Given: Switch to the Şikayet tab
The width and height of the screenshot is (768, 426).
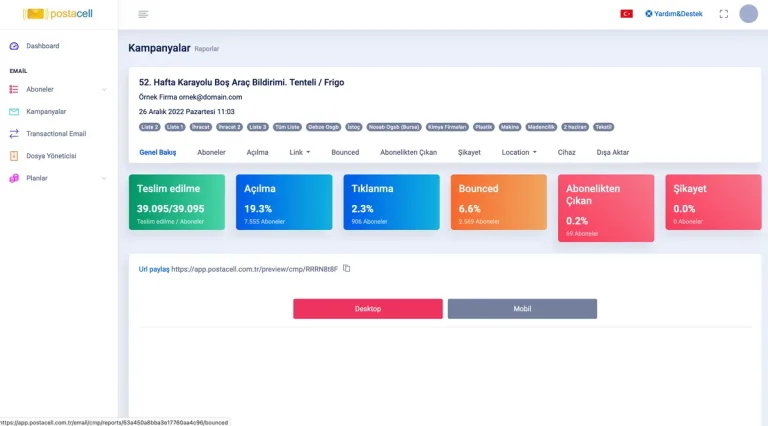Looking at the screenshot, I should (469, 152).
